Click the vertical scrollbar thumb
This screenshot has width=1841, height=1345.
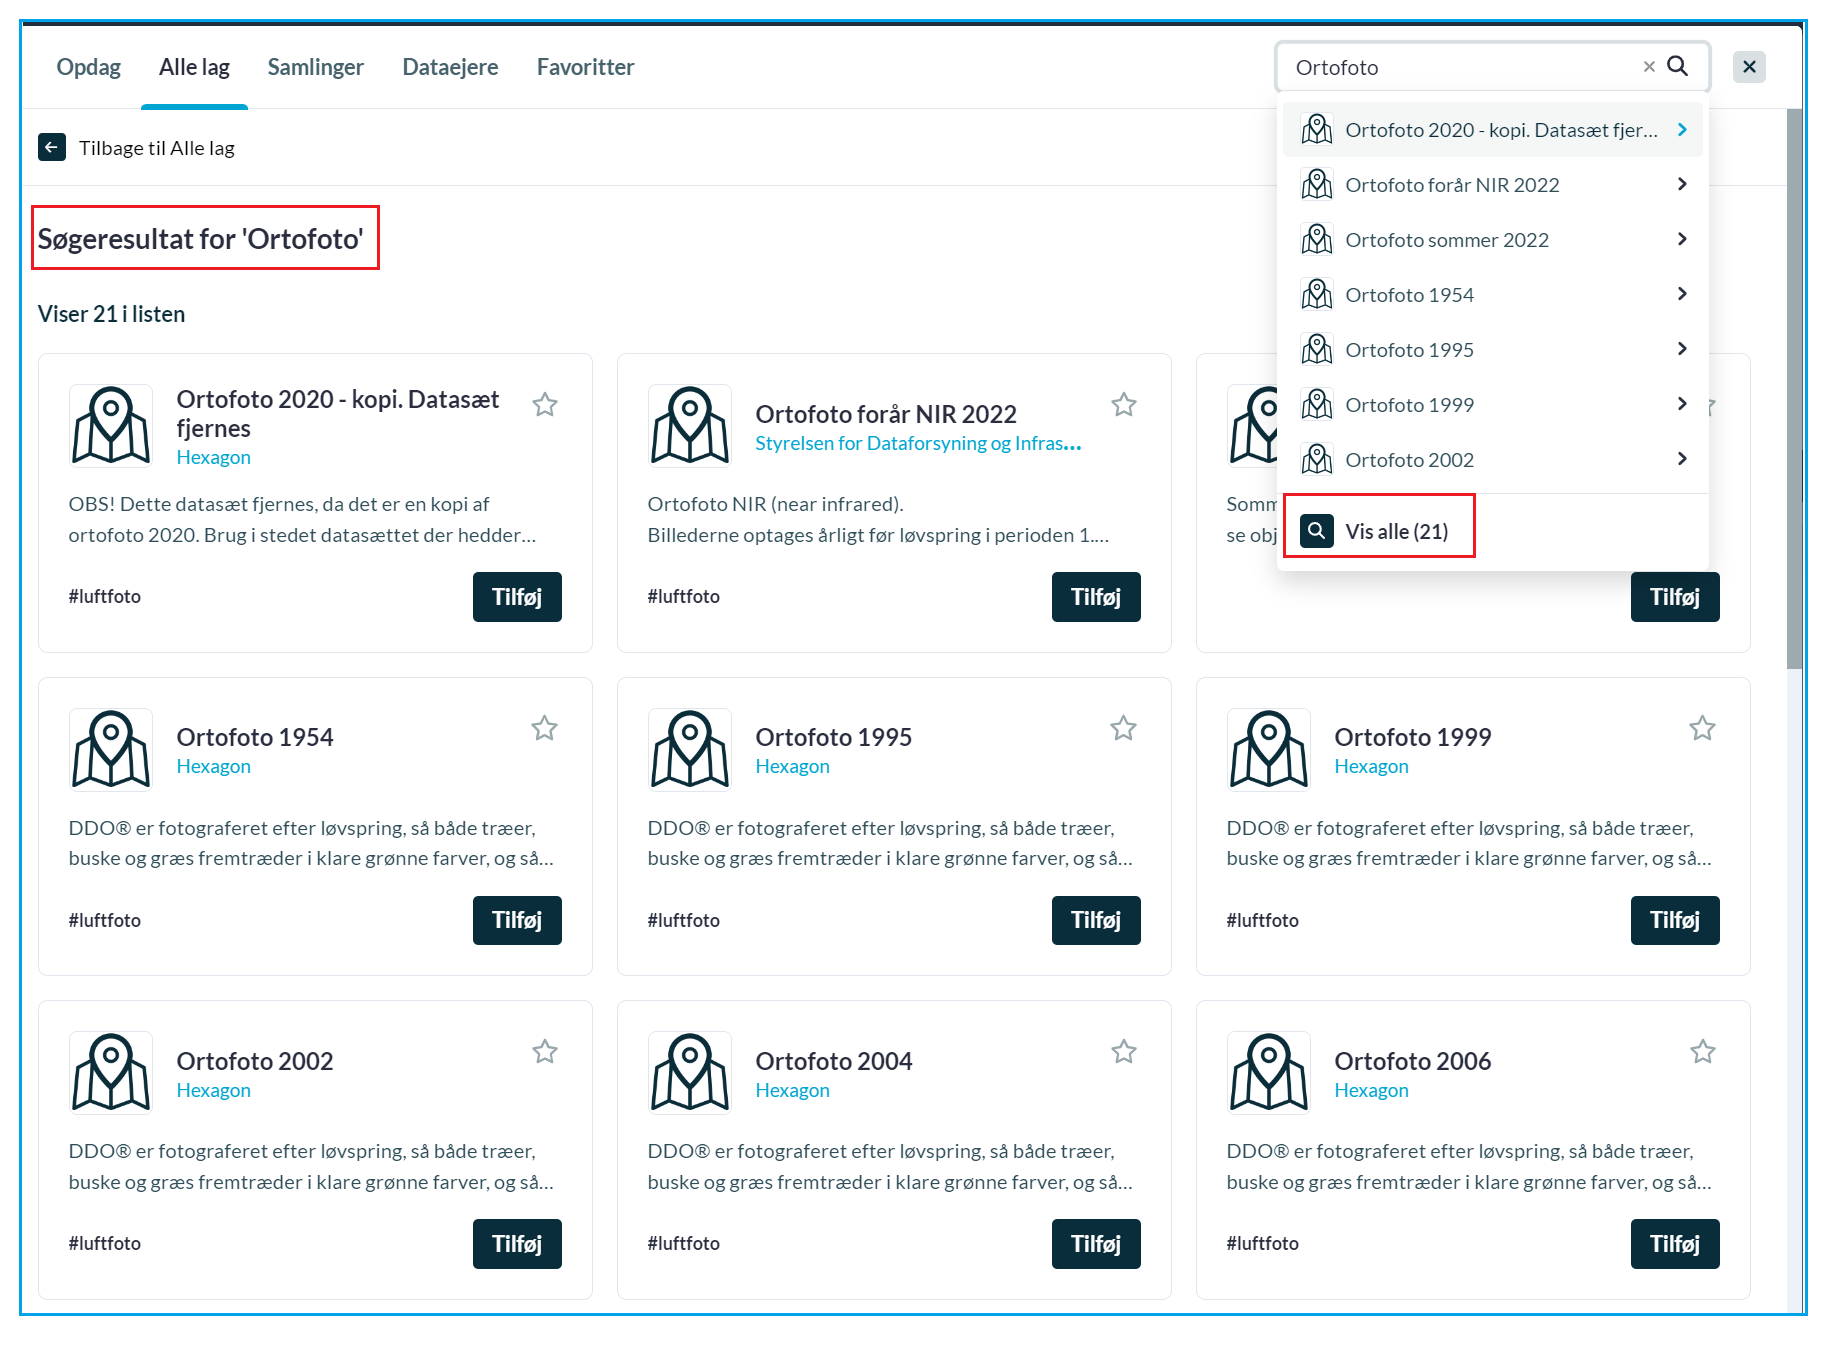(1794, 390)
